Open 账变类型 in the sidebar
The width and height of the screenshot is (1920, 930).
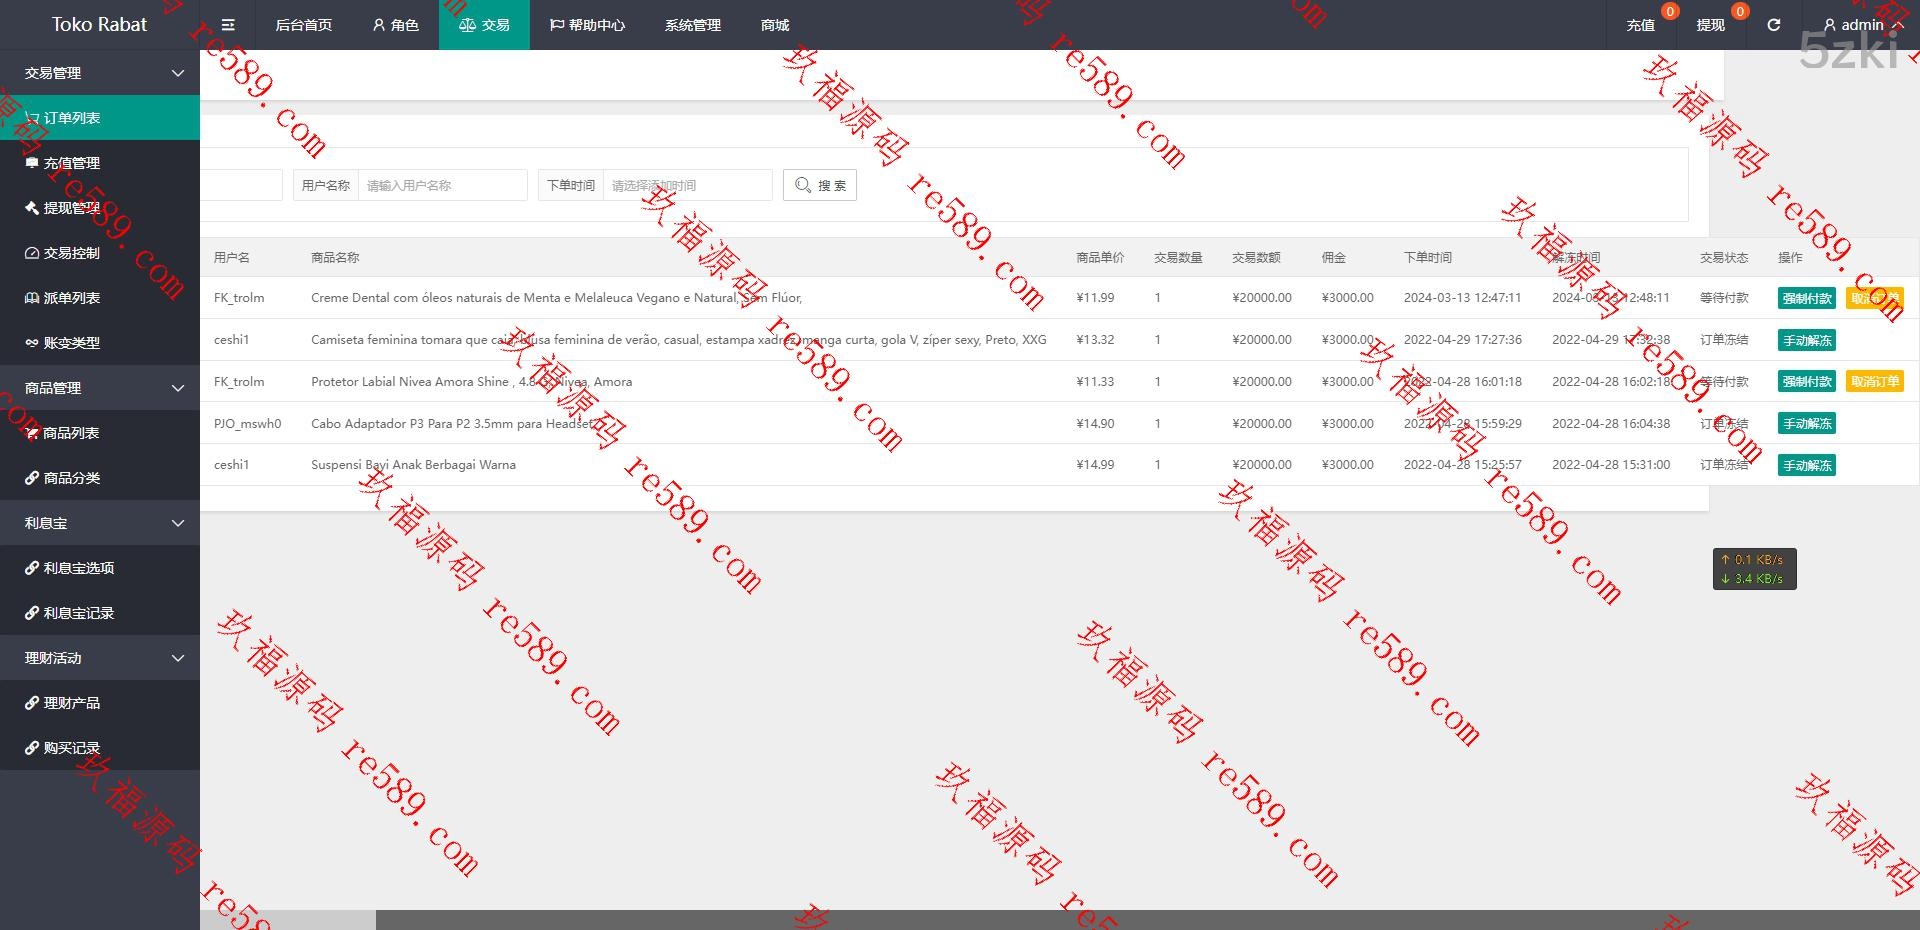71,343
